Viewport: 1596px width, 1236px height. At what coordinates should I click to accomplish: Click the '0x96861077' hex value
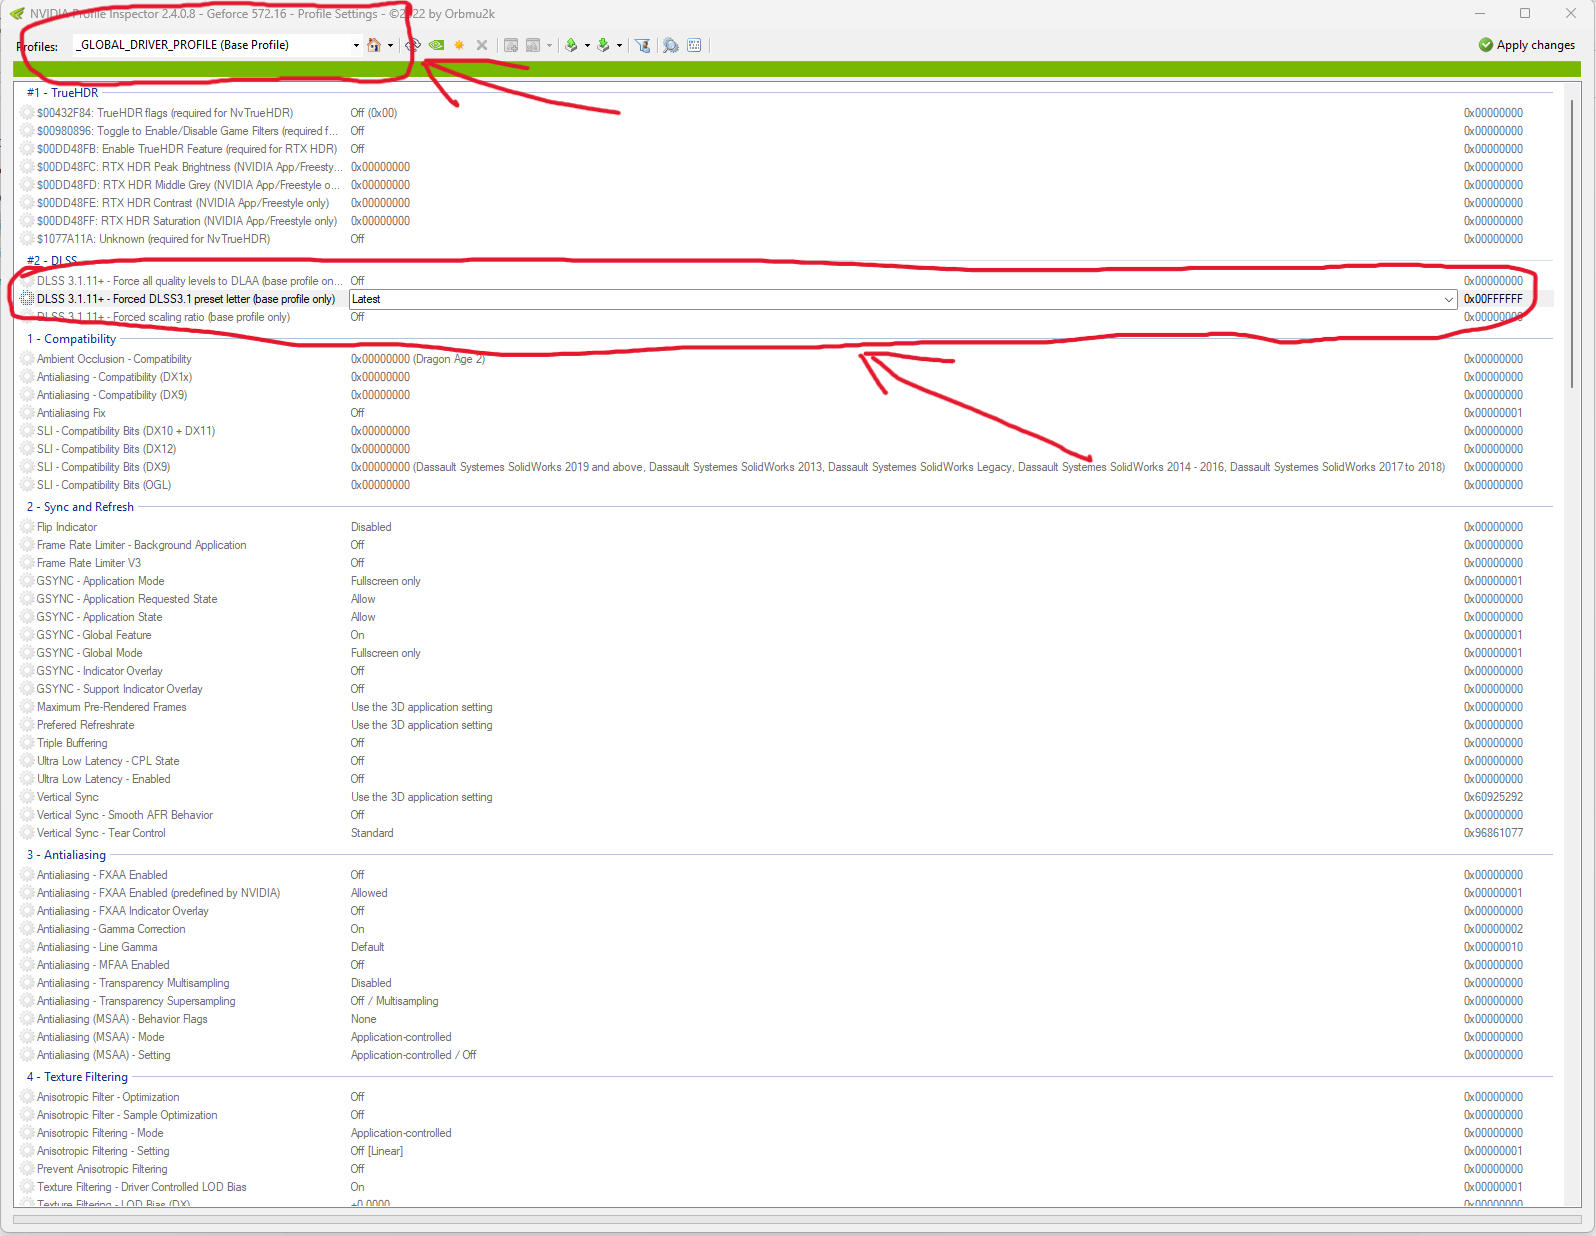pyautogui.click(x=1493, y=833)
